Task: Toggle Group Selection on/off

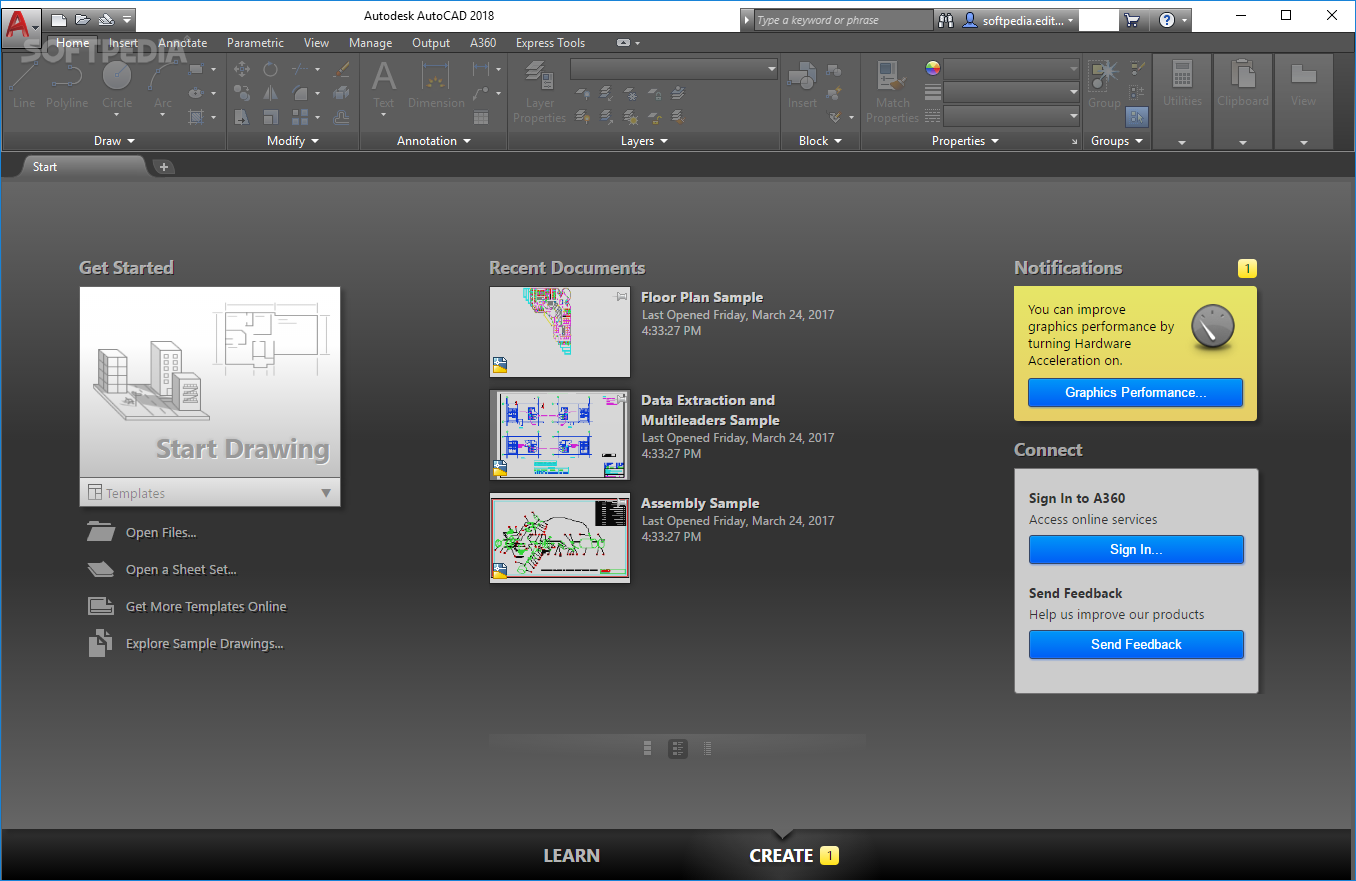Action: [1137, 117]
